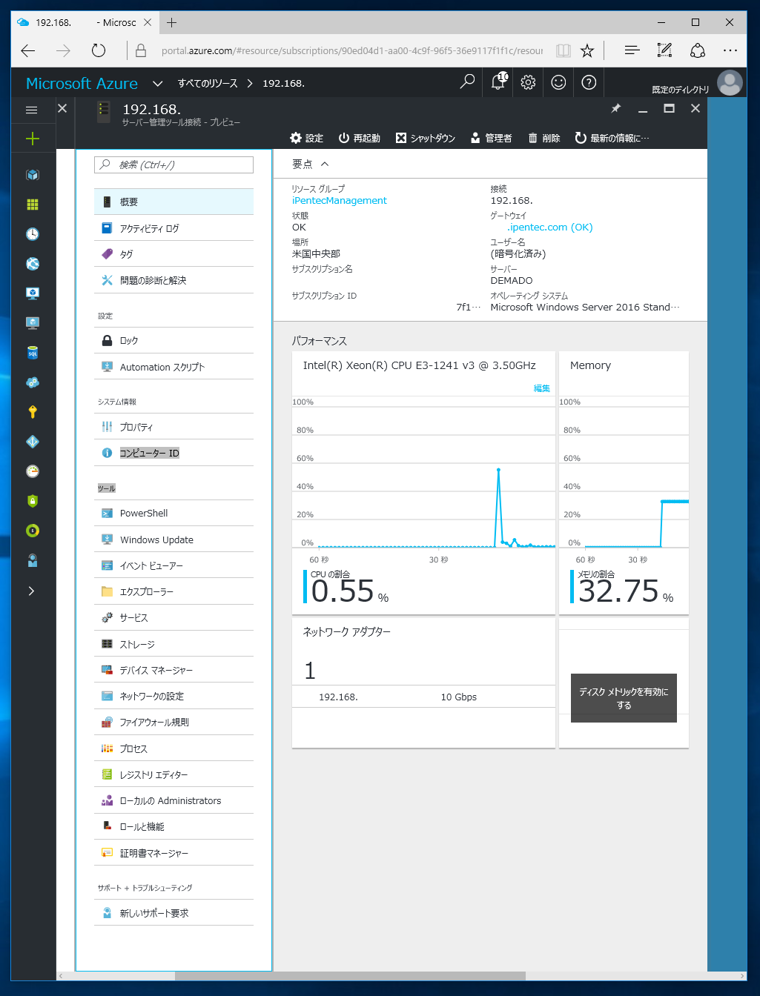Click the horizontal scrollbar at the bottom
Screen dimensions: 760x996
point(350,976)
